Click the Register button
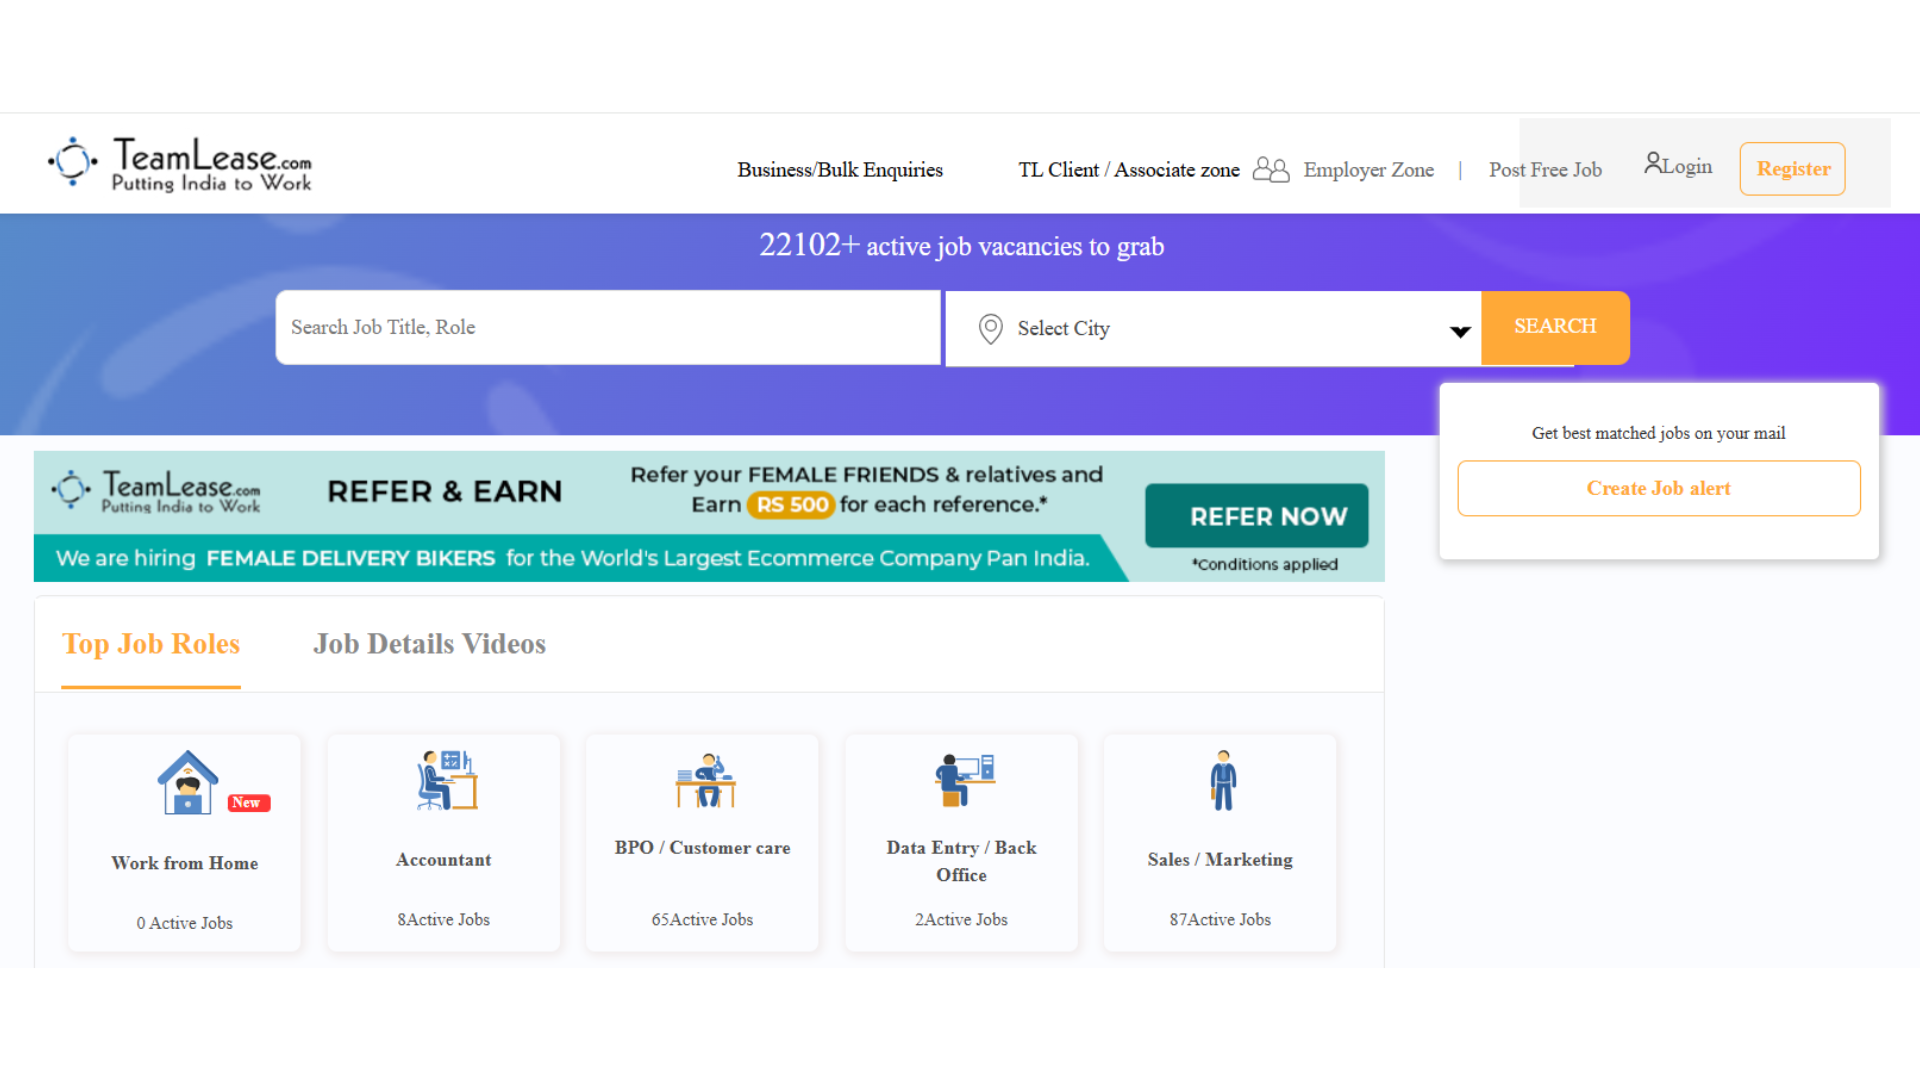 [1793, 169]
